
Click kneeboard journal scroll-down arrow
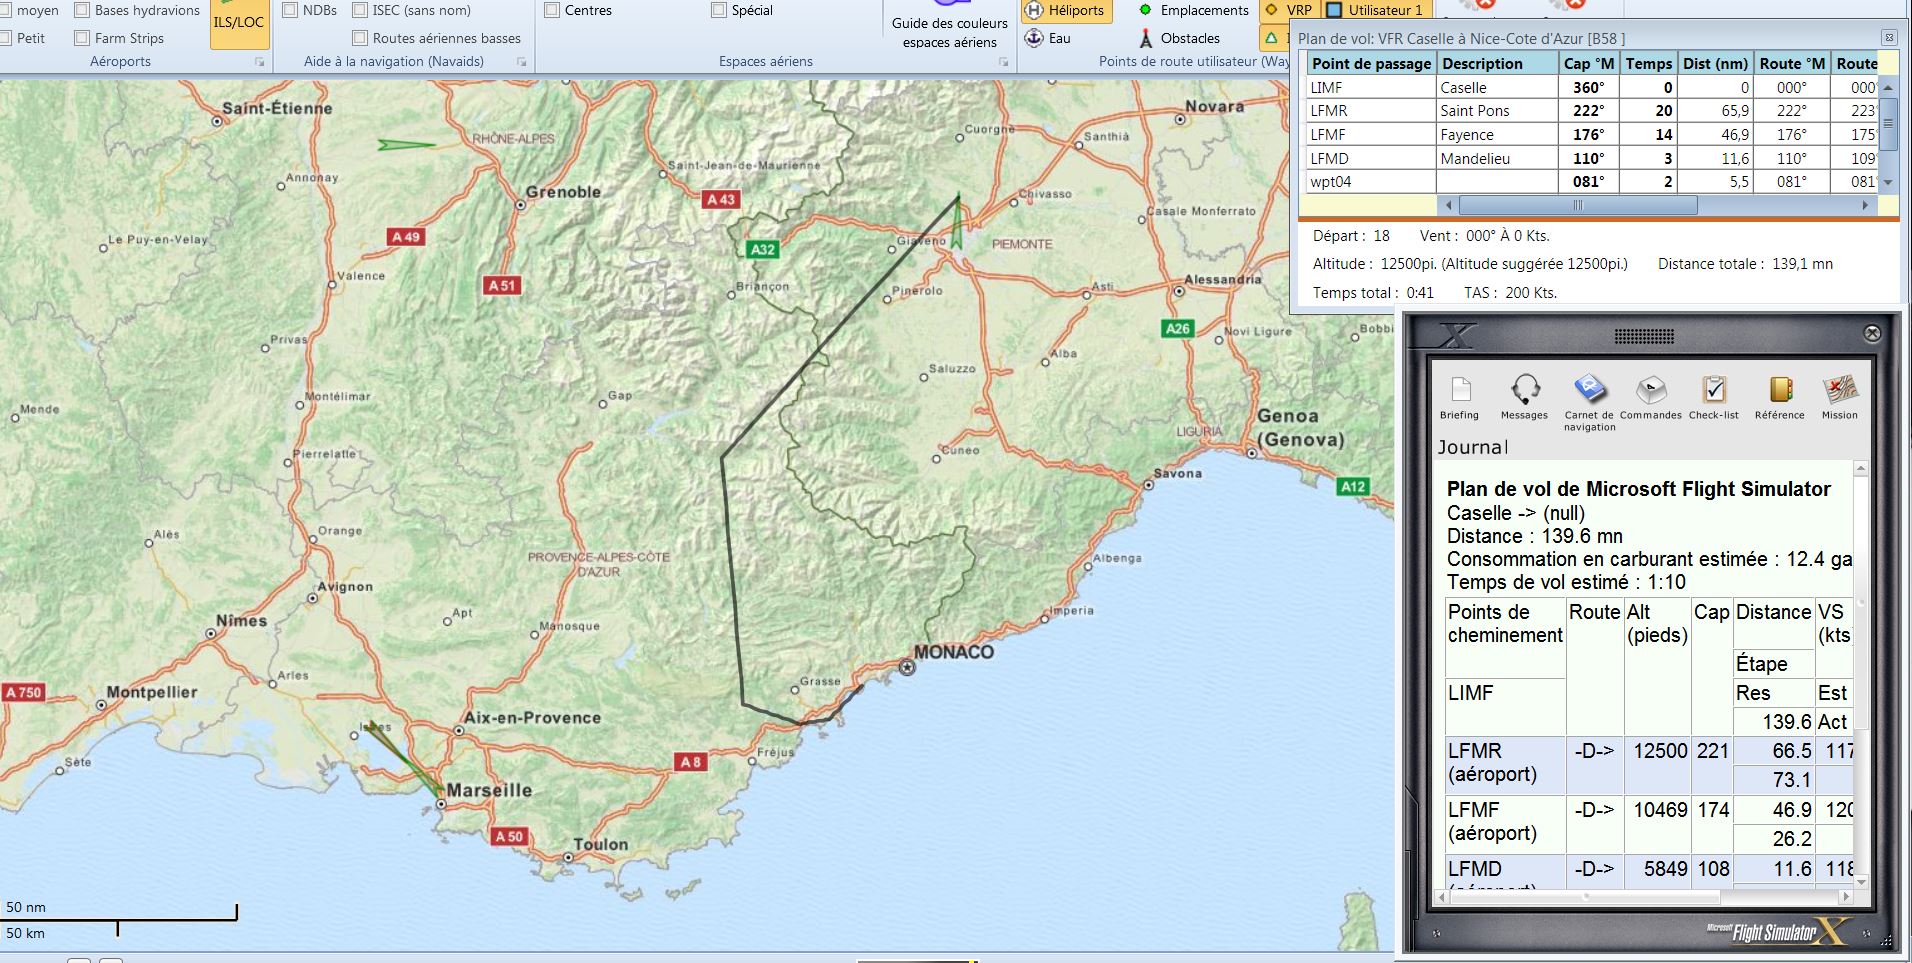1861,881
